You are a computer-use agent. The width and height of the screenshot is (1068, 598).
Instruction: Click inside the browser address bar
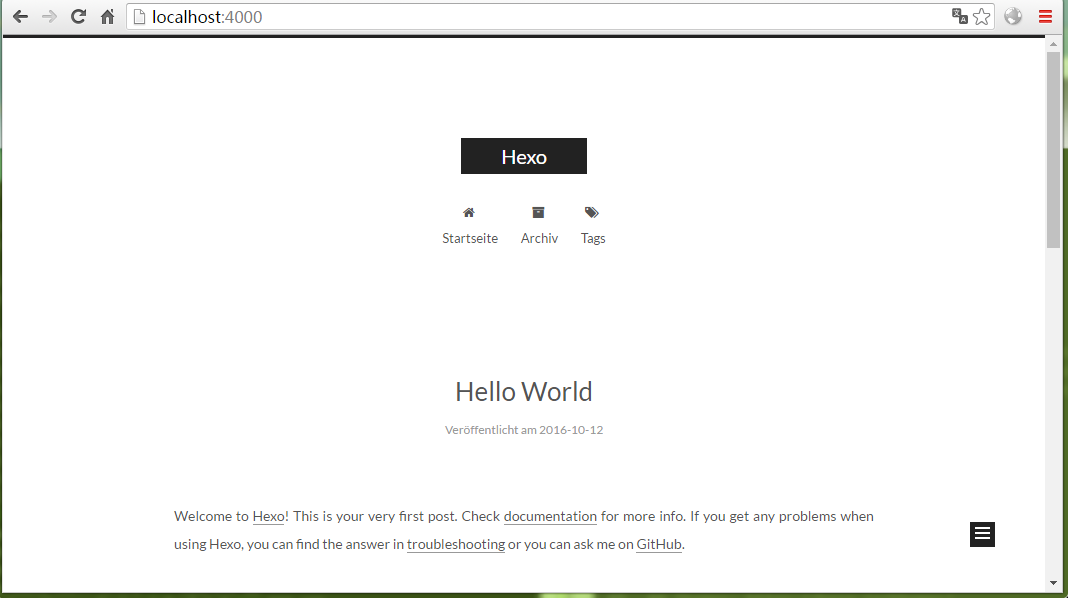pyautogui.click(x=400, y=16)
